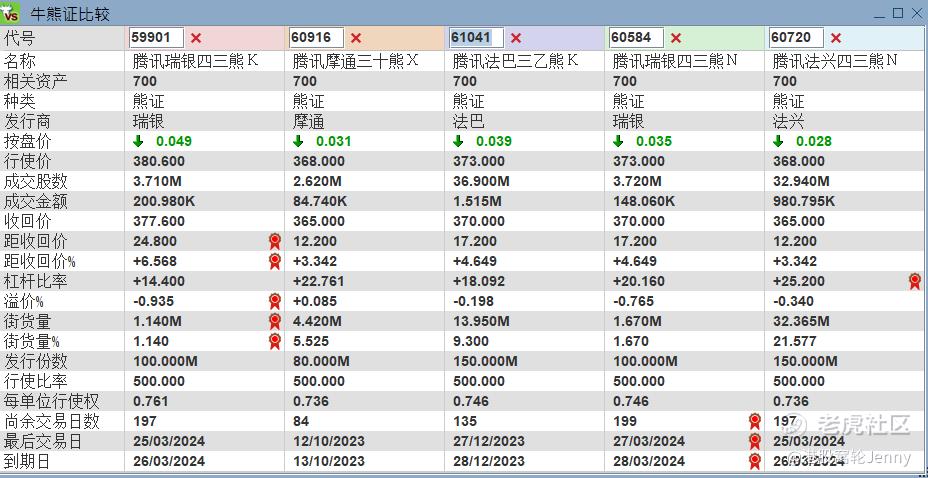This screenshot has width=928, height=478.
Task: Remove warrant 61041 with its red X
Action: [516, 38]
